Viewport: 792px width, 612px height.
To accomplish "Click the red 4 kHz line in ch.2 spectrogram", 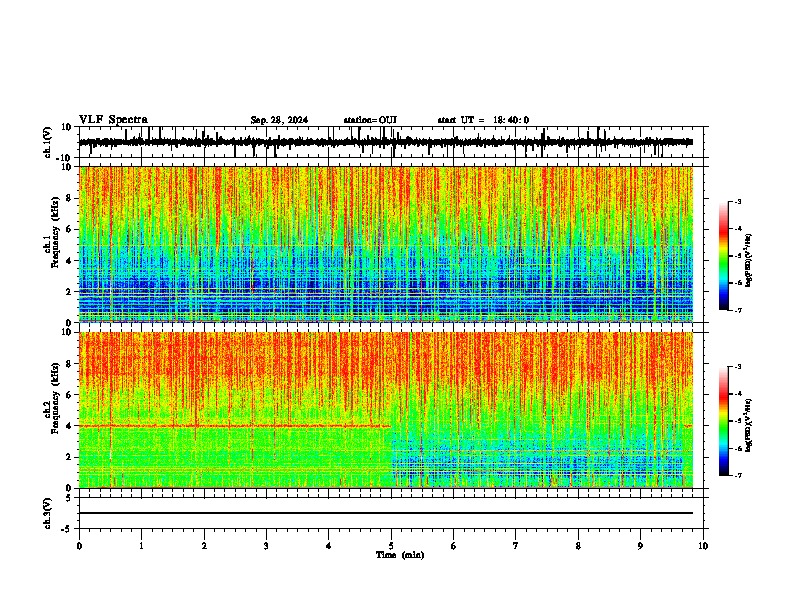I will click(x=235, y=426).
